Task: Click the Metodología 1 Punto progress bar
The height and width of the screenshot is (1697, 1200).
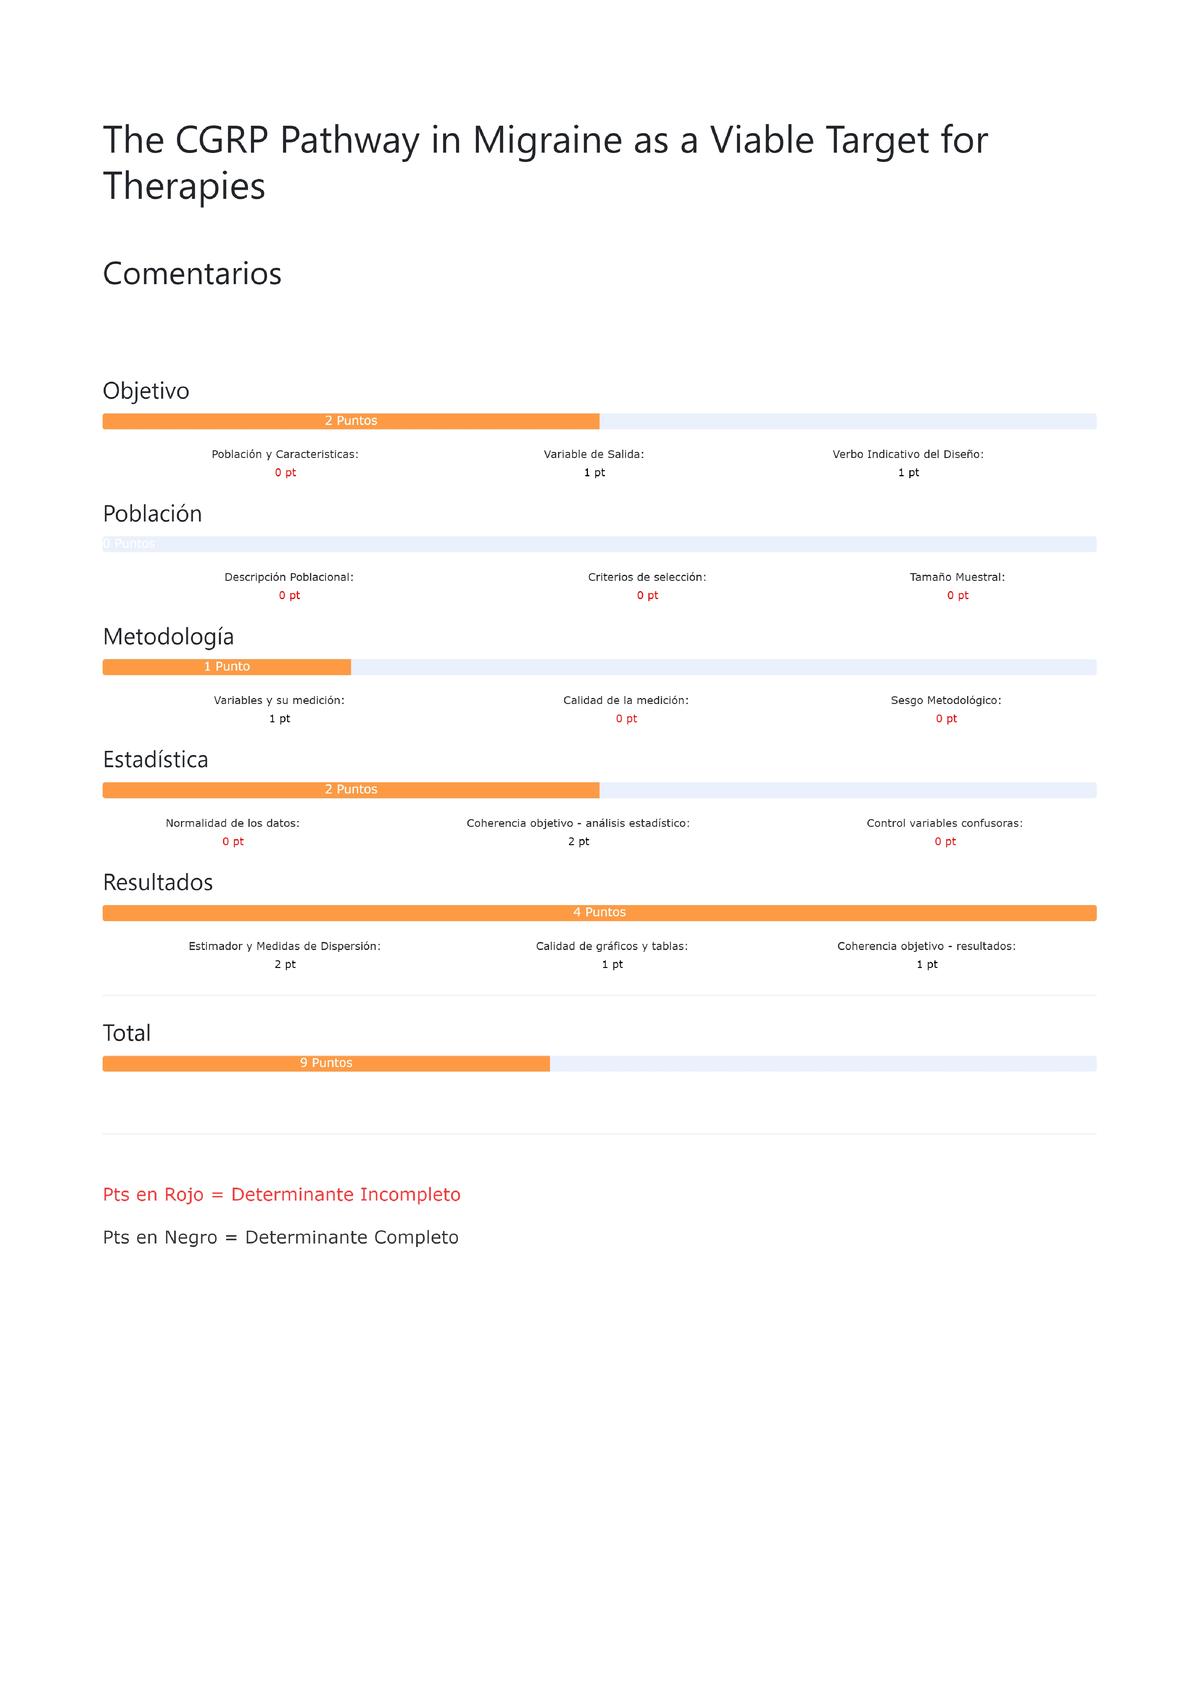Action: point(599,667)
